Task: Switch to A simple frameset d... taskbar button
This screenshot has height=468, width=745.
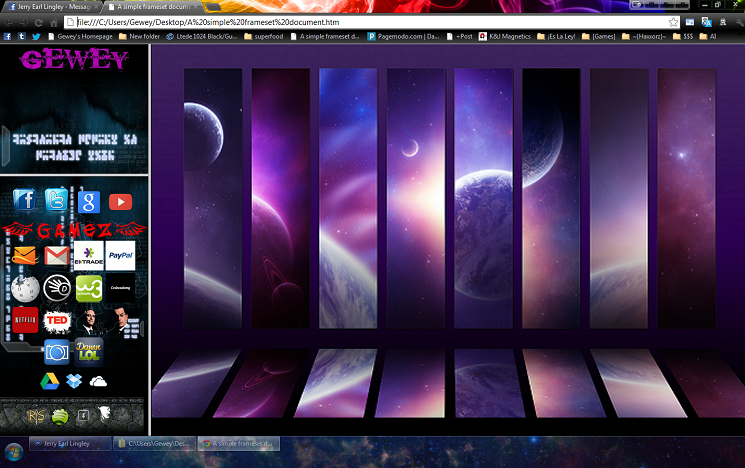Action: (239, 444)
